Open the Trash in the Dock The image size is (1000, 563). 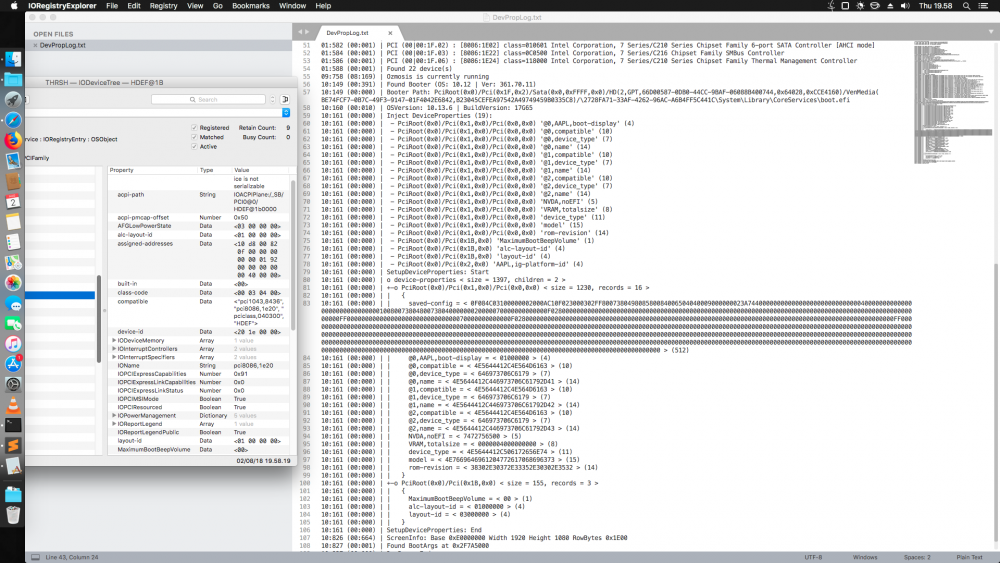(13, 515)
